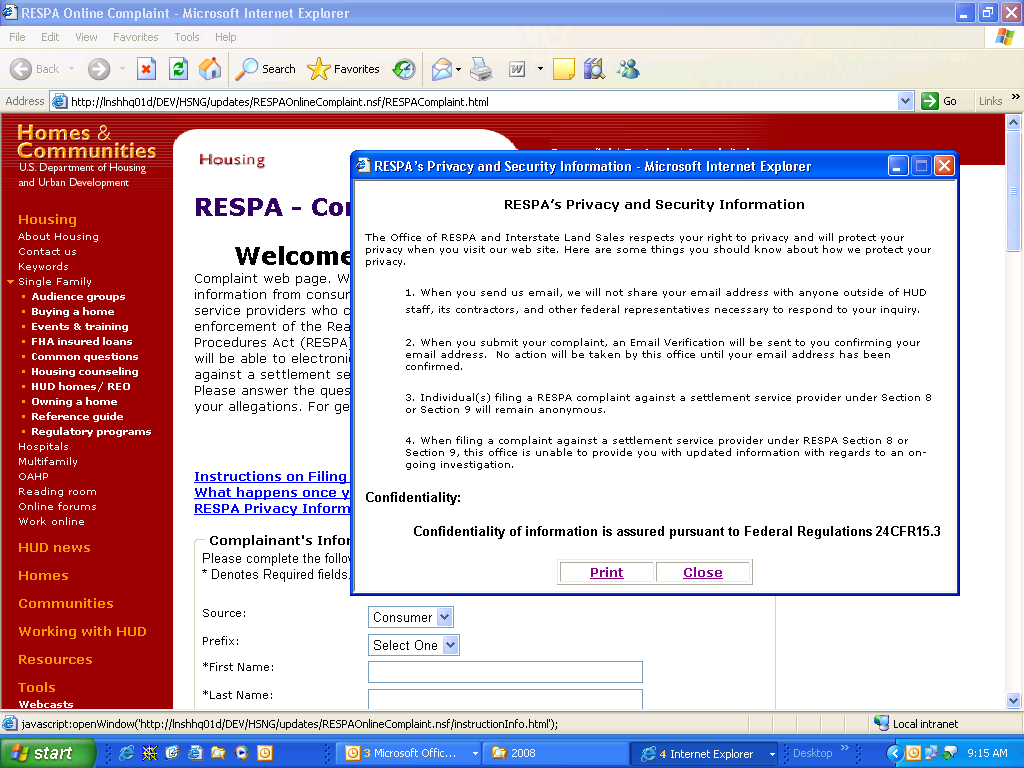The image size is (1024, 768).
Task: Click the History clock icon
Action: pyautogui.click(x=404, y=69)
